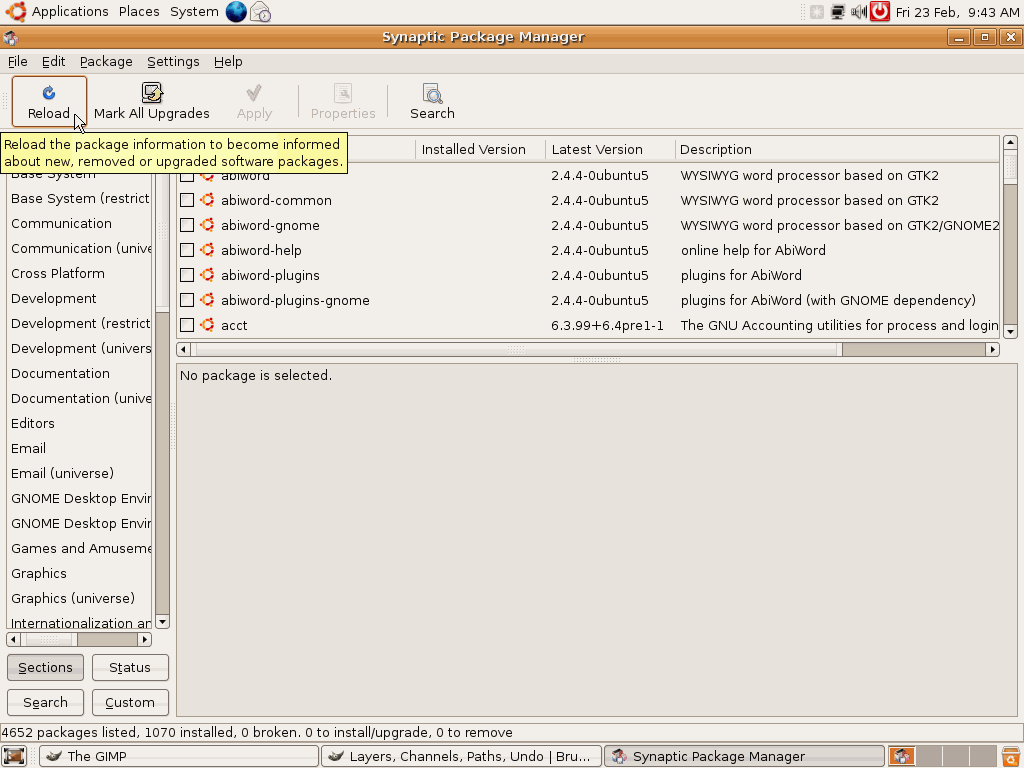The width and height of the screenshot is (1024, 768).
Task: Click the abiword-plugins package Ubuntu icon
Action: point(207,275)
